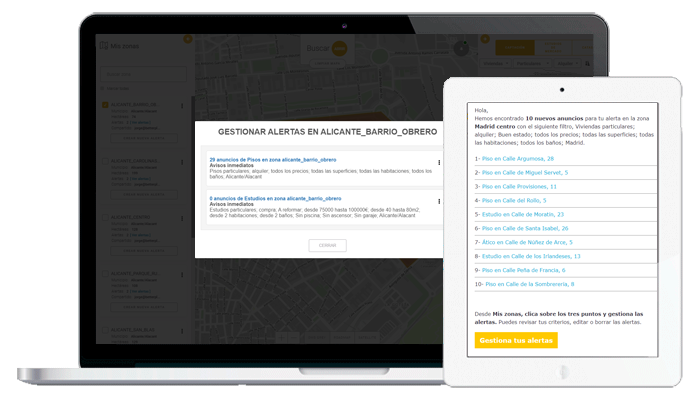
Task: Open the Particulares dropdown filter
Action: (x=532, y=64)
